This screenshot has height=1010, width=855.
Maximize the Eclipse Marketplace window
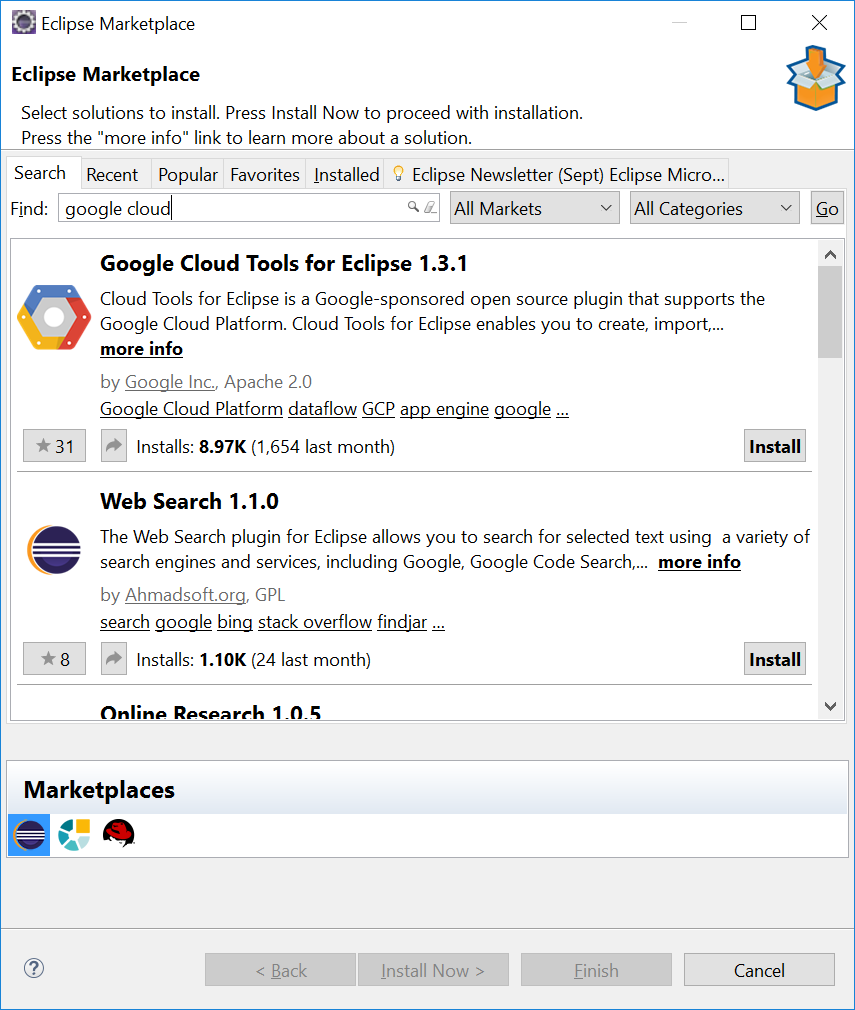click(x=748, y=23)
